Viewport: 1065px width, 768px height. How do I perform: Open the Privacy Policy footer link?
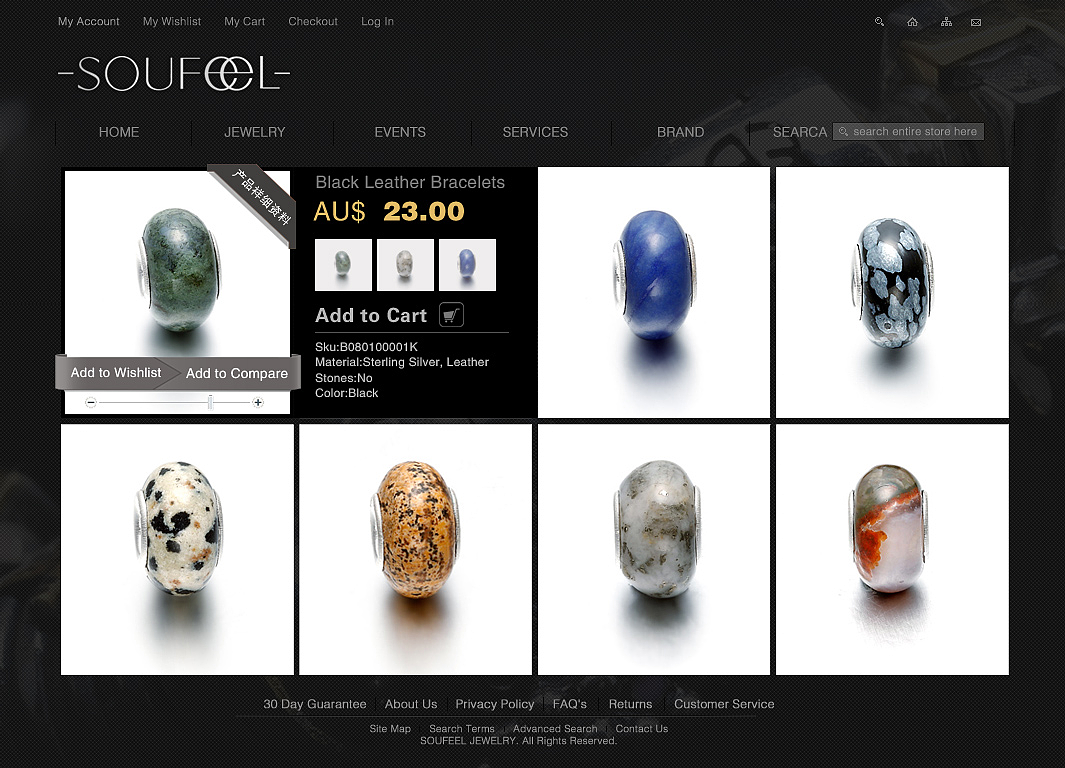(494, 704)
